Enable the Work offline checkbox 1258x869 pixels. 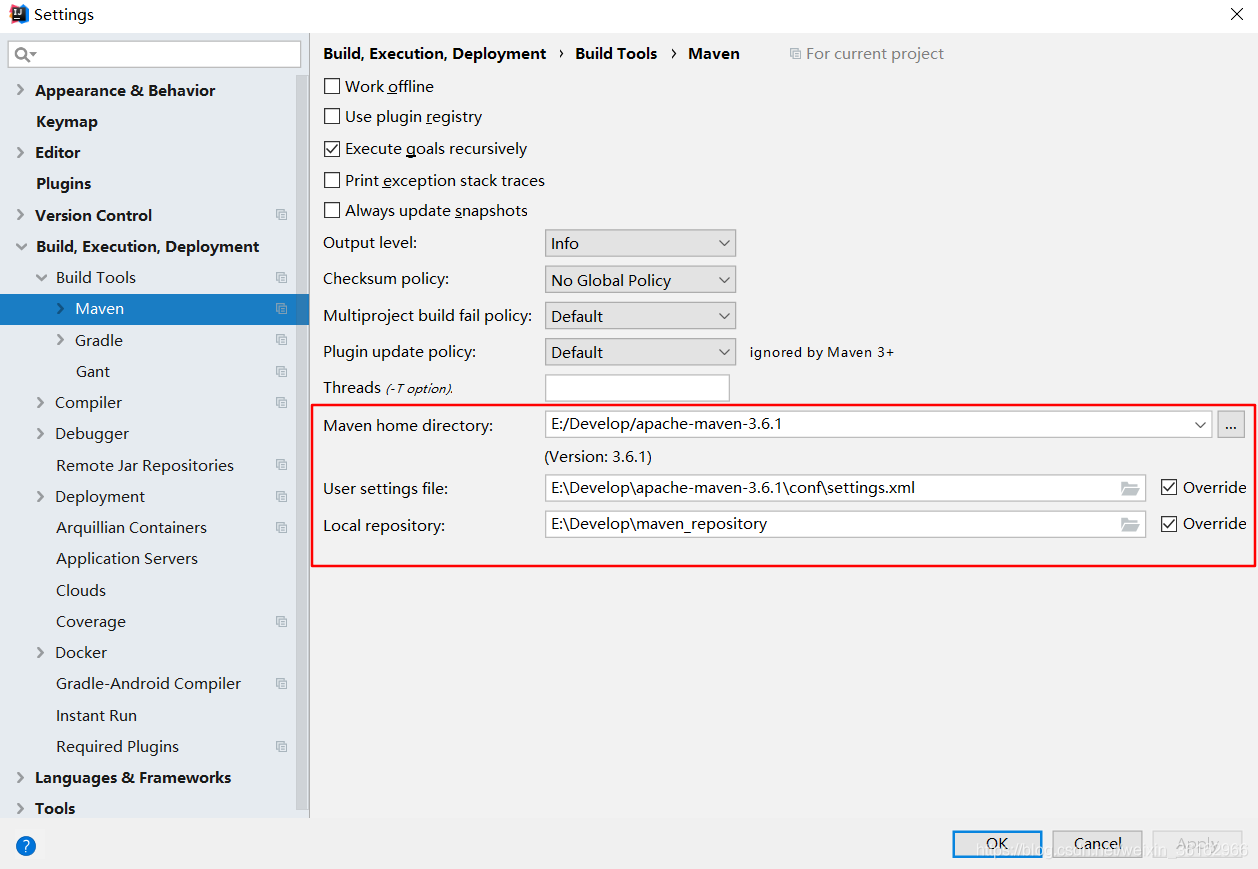332,86
